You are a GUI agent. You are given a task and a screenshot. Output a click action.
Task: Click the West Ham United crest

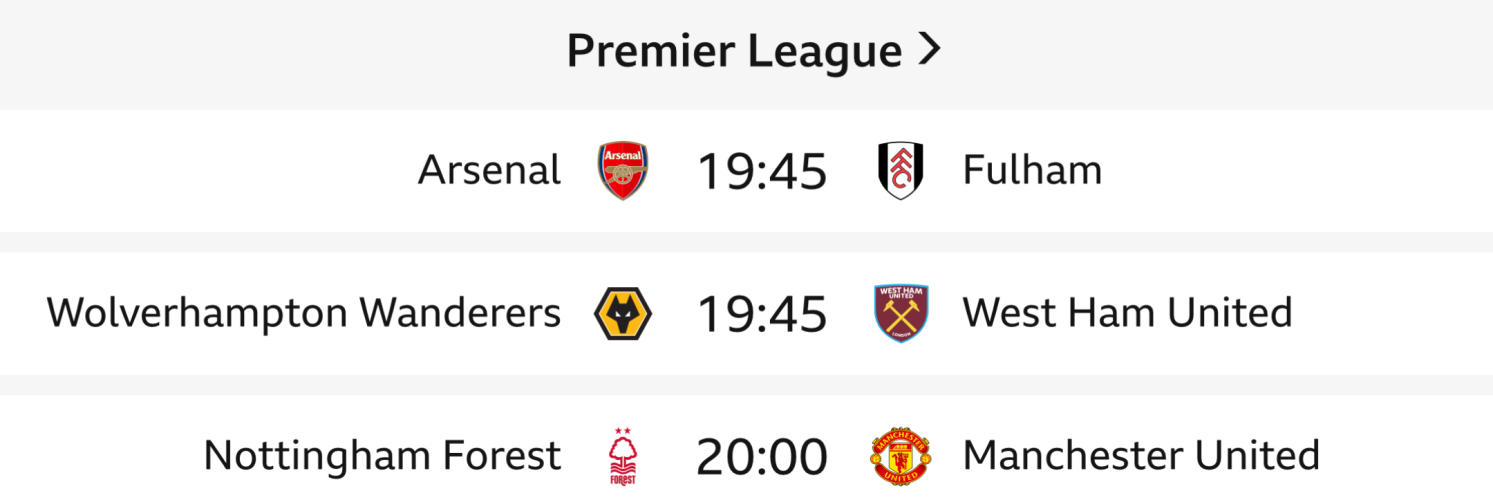(900, 314)
